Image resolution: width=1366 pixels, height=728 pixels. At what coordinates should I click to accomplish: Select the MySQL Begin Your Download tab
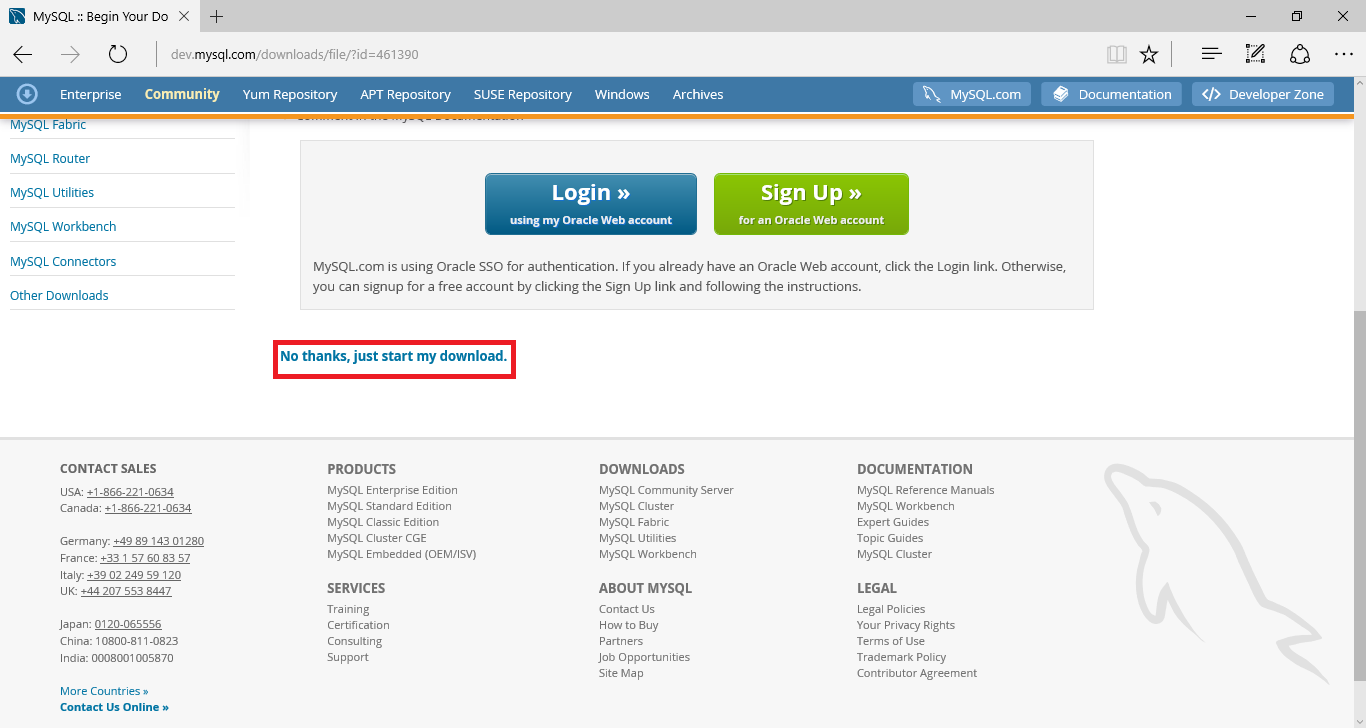point(98,16)
